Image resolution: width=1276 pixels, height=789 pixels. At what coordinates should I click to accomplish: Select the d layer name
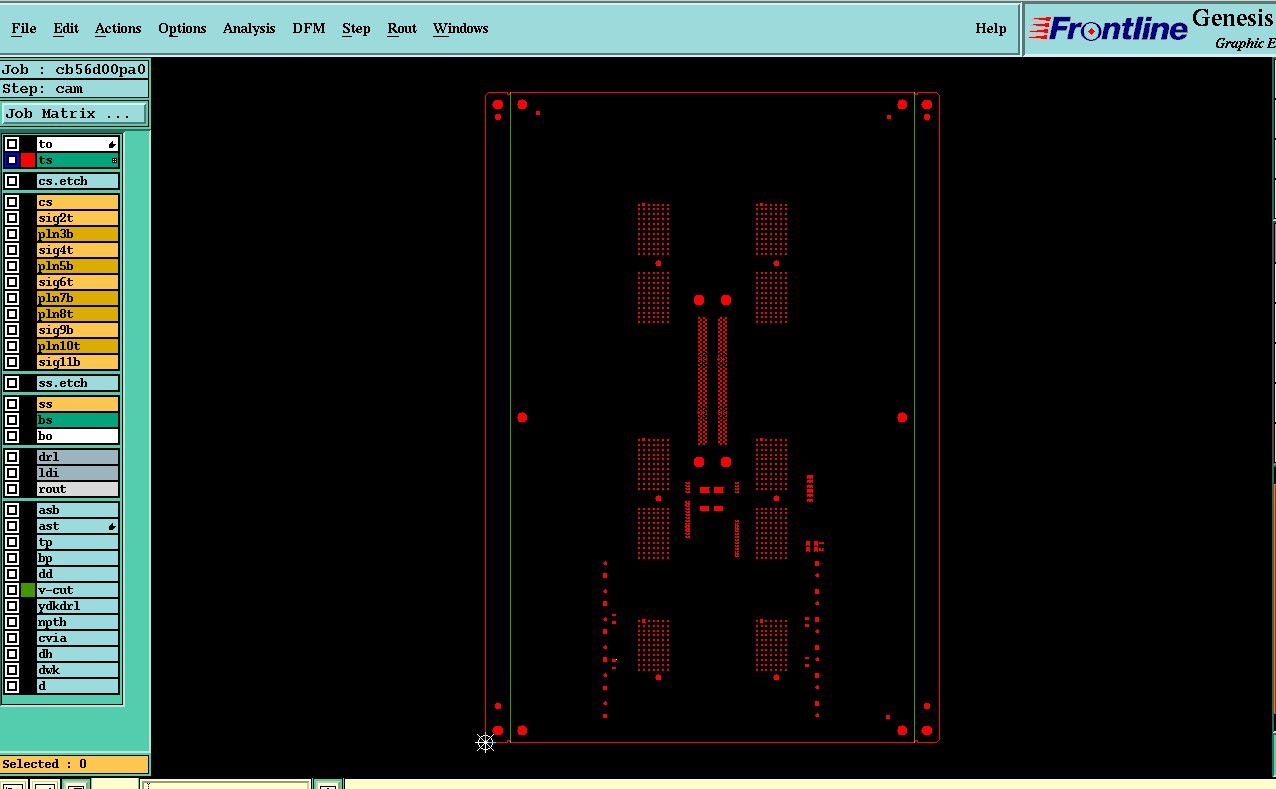point(78,686)
